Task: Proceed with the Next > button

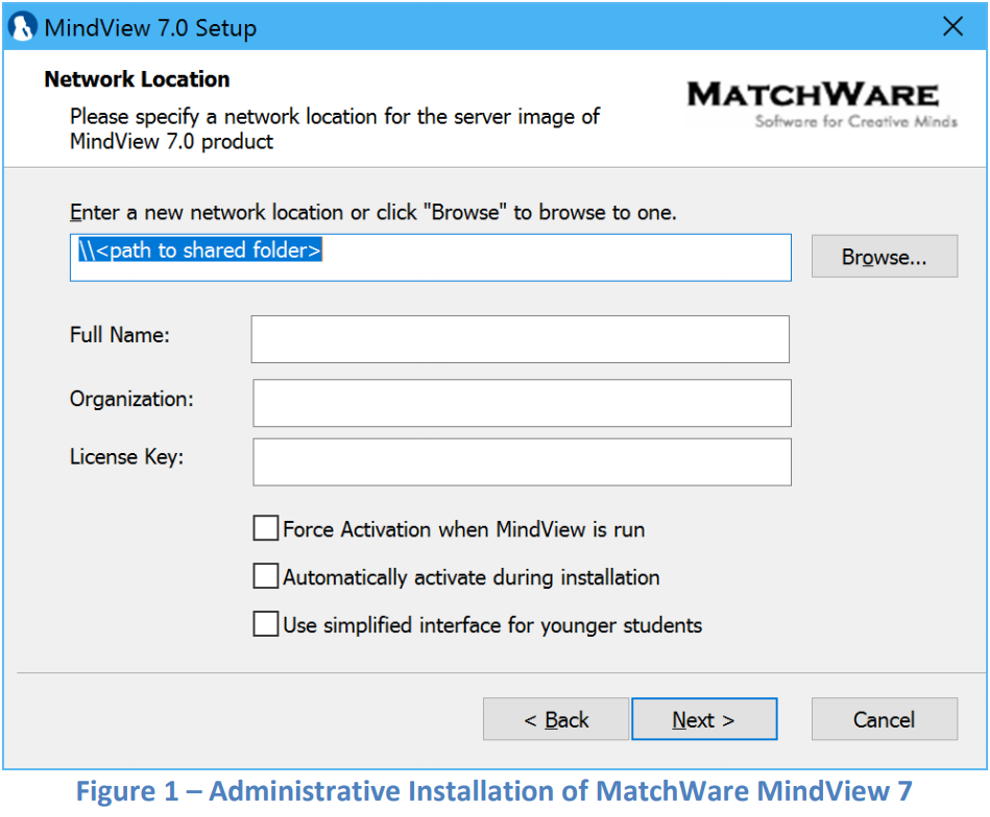Action: [x=704, y=719]
